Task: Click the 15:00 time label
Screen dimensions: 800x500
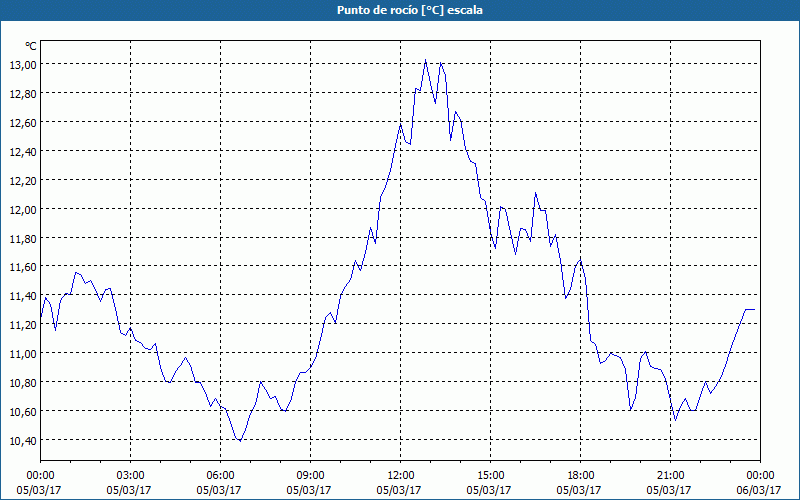Action: pyautogui.click(x=490, y=476)
